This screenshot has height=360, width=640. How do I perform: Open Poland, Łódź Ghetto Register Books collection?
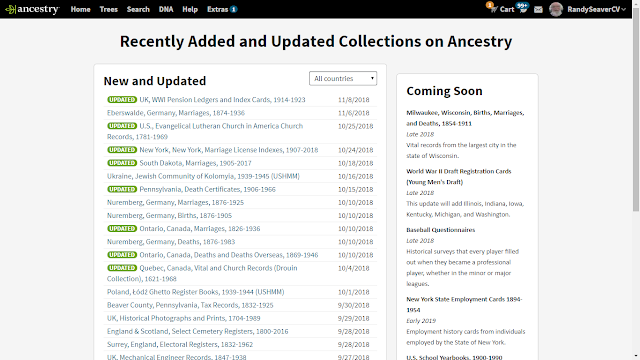point(196,292)
